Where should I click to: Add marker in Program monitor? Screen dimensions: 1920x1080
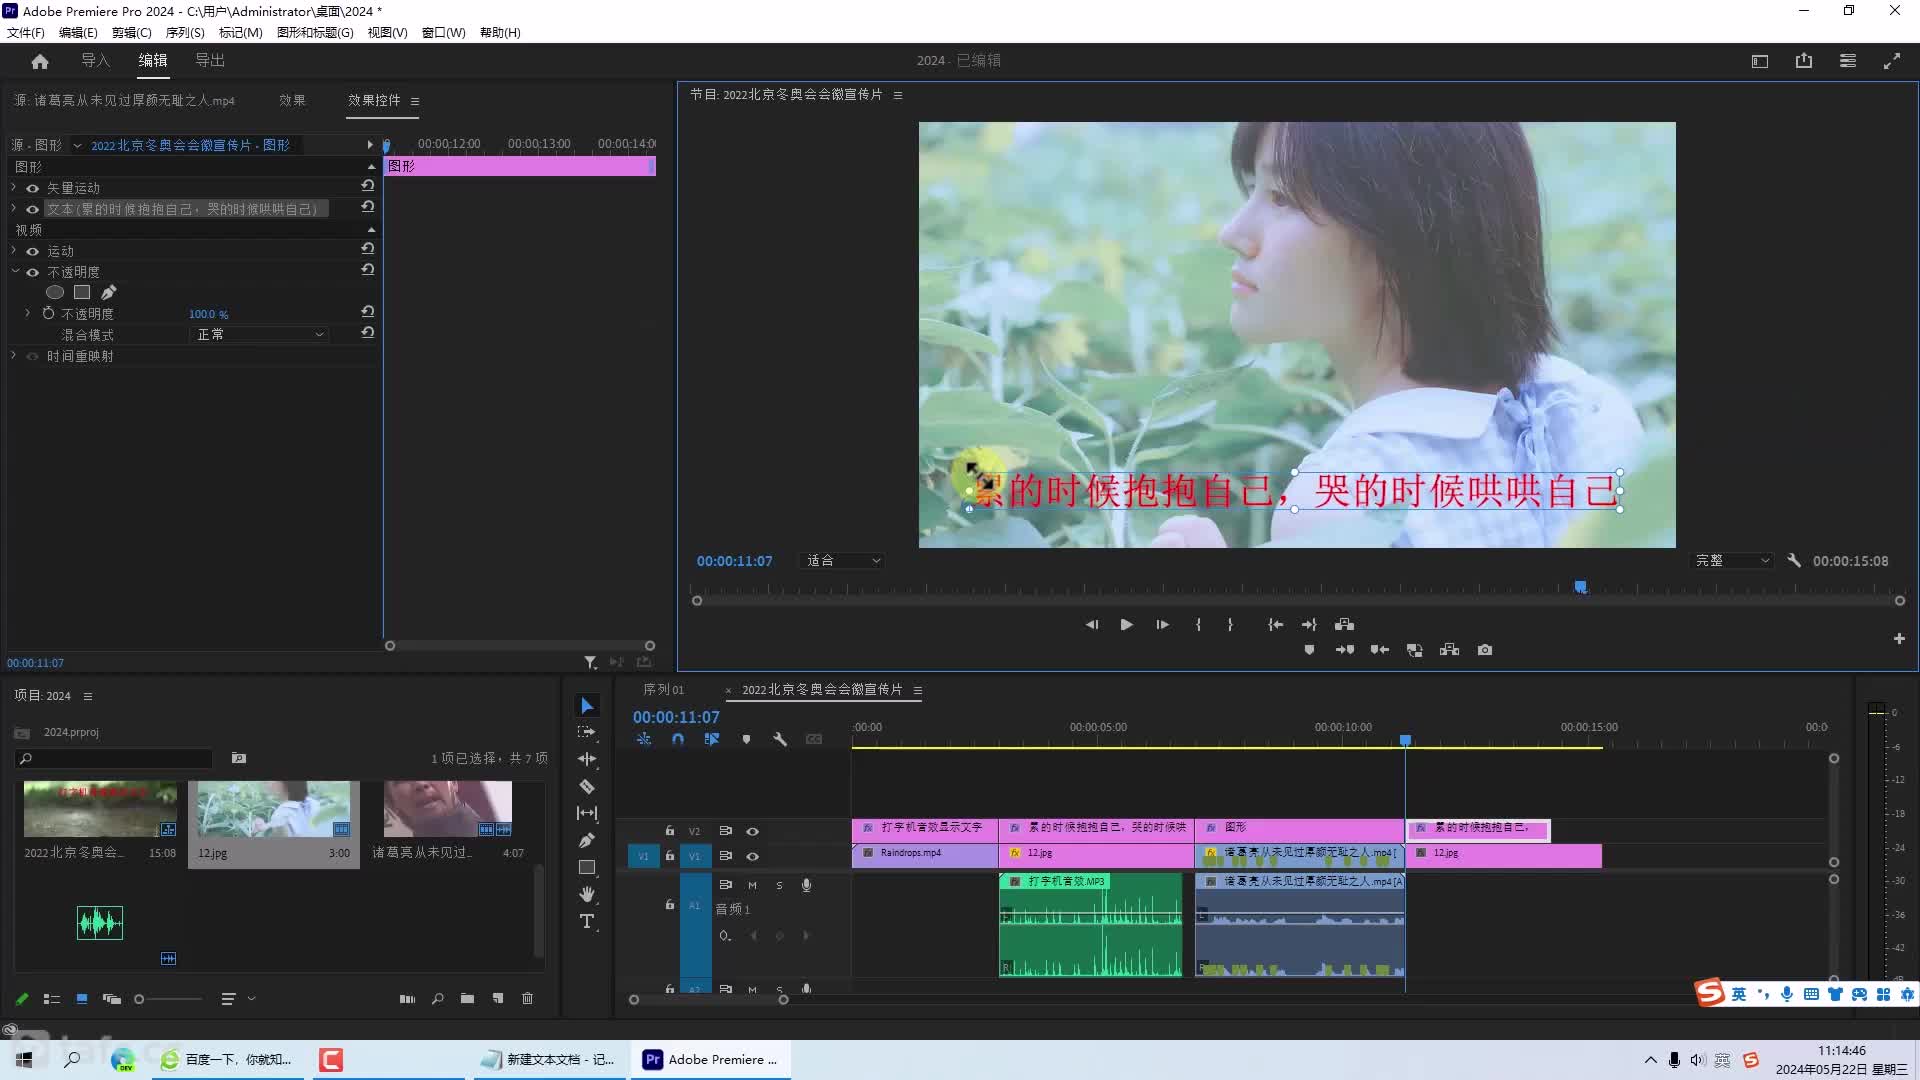tap(1309, 650)
